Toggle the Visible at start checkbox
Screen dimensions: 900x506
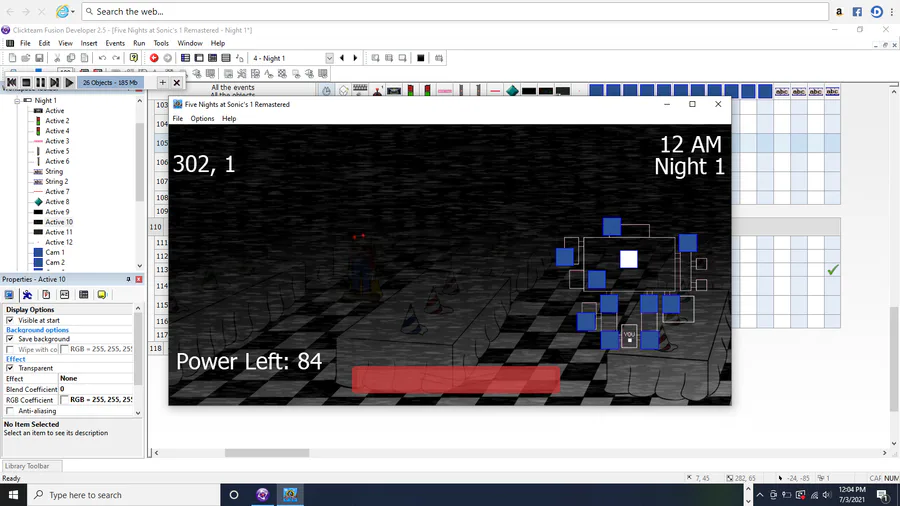coord(10,320)
